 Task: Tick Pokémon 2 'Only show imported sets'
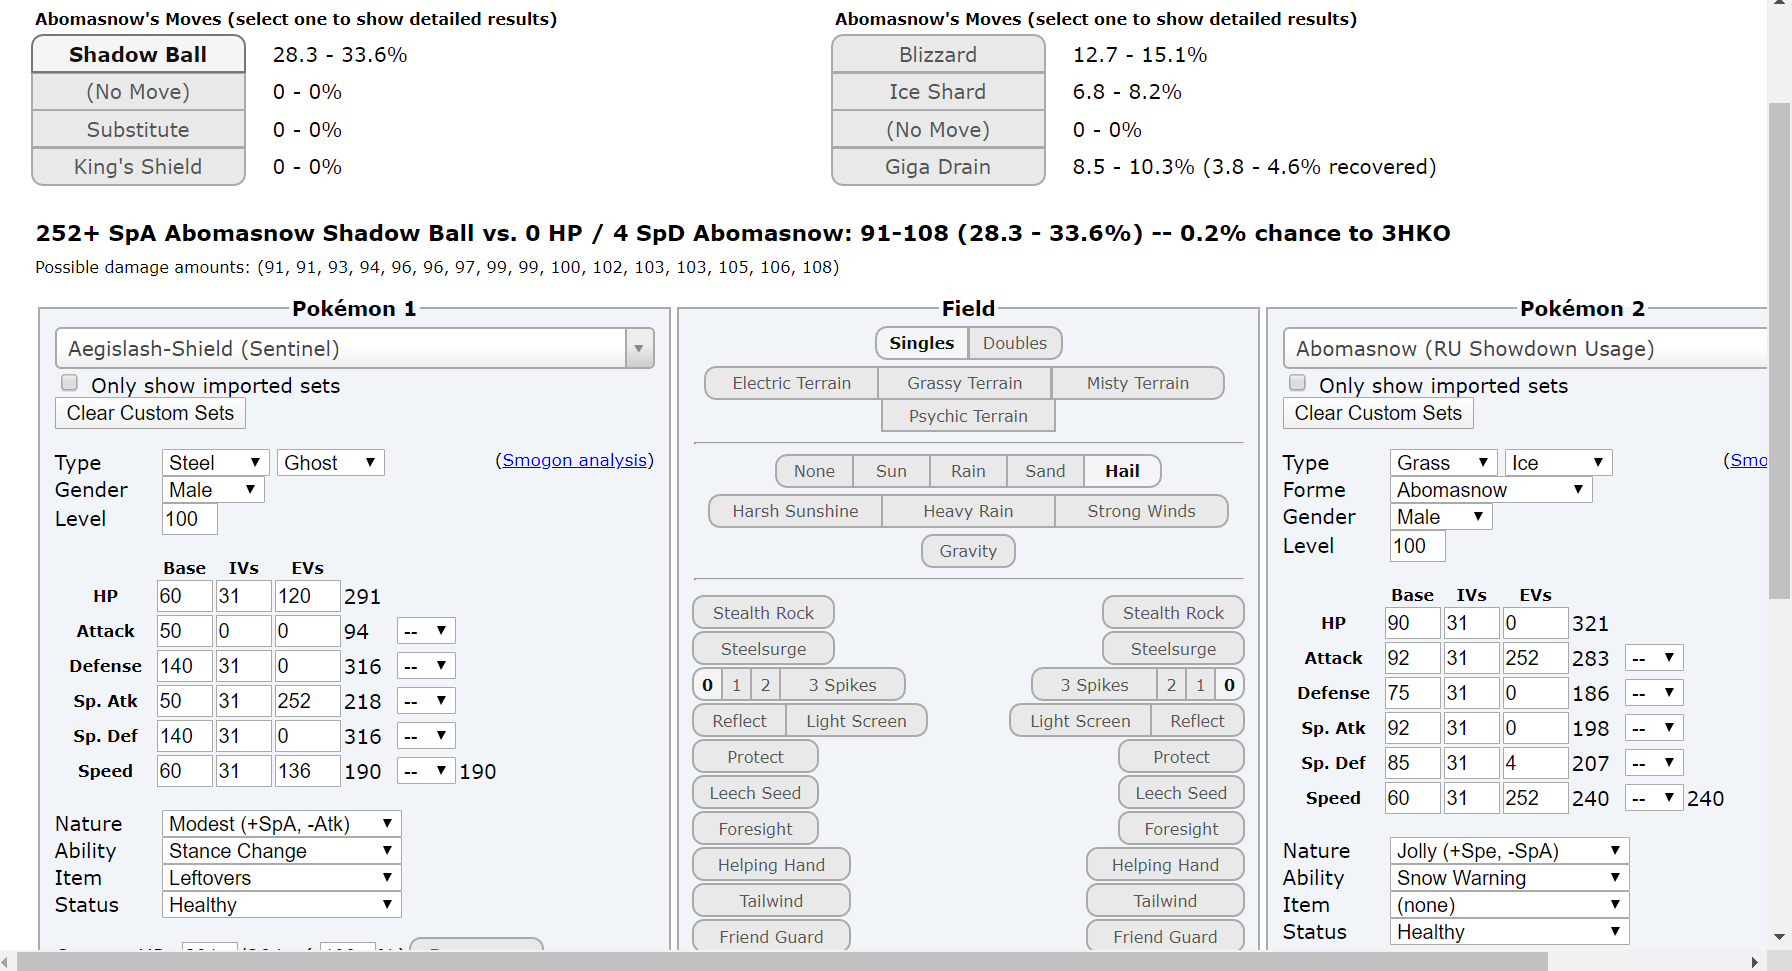tap(1297, 383)
